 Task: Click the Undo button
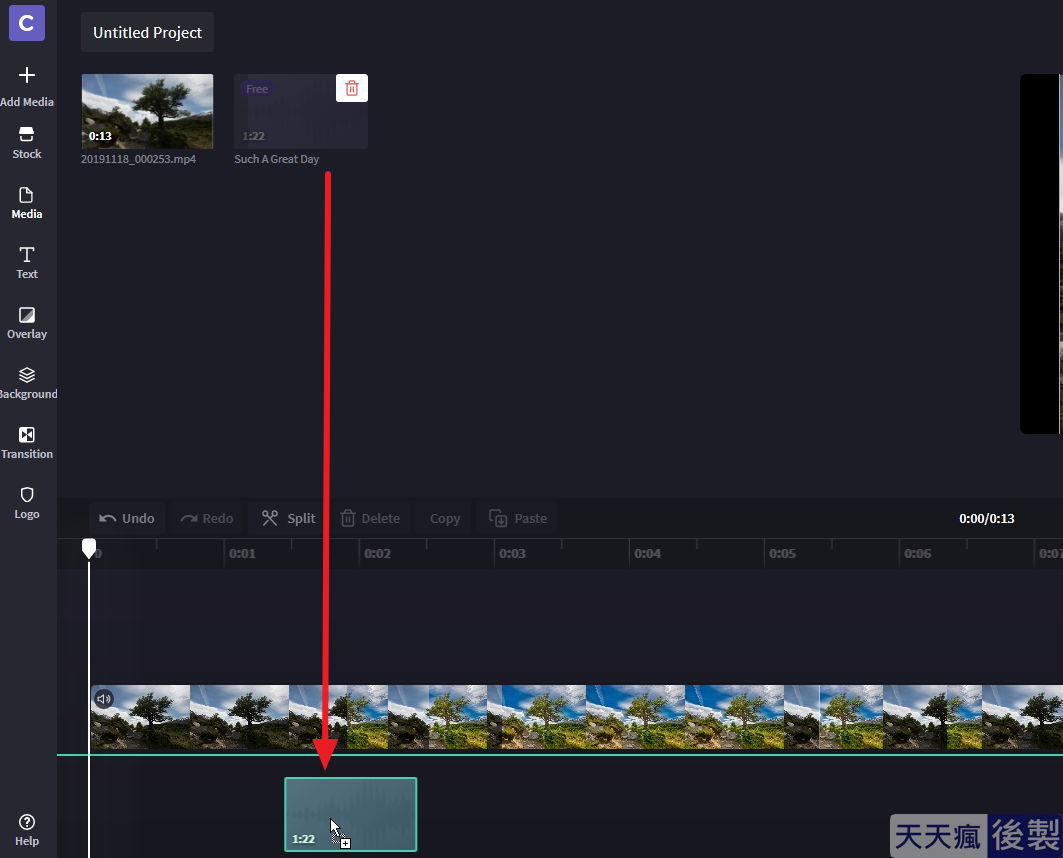pos(127,518)
